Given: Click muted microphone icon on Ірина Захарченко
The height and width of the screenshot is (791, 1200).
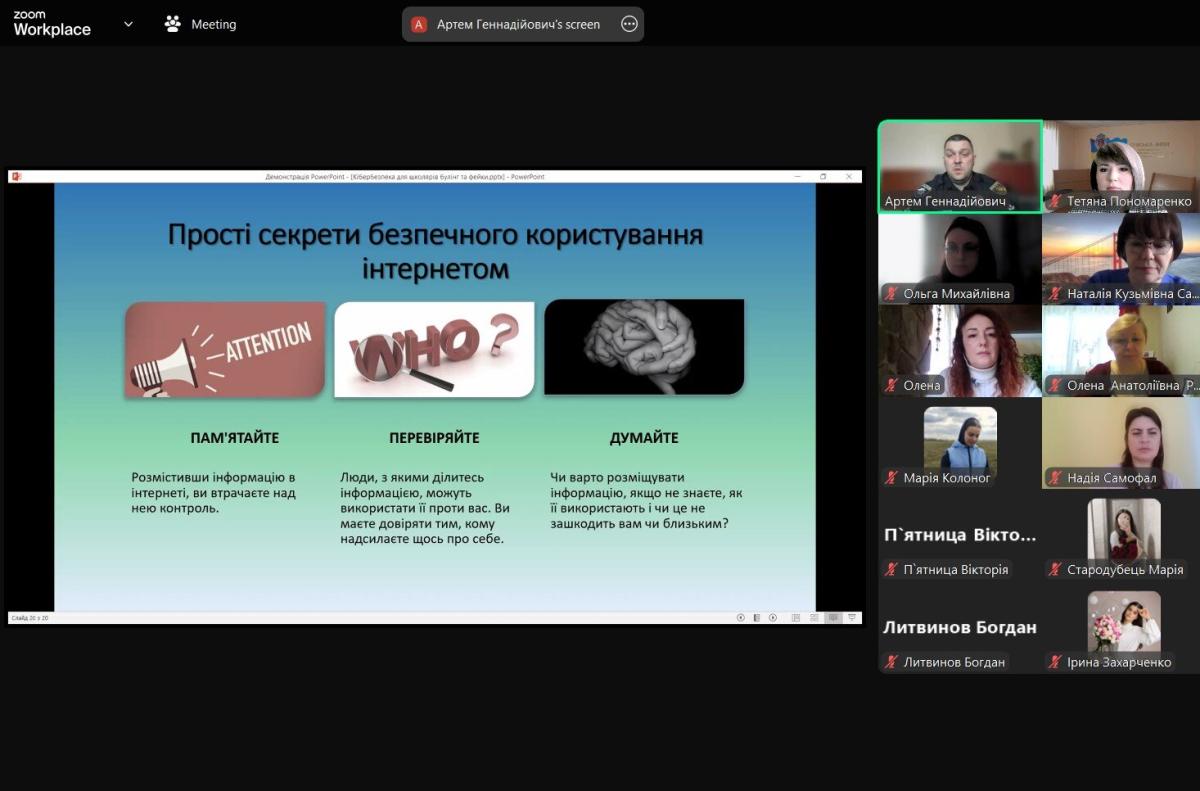Looking at the screenshot, I should tap(1054, 662).
